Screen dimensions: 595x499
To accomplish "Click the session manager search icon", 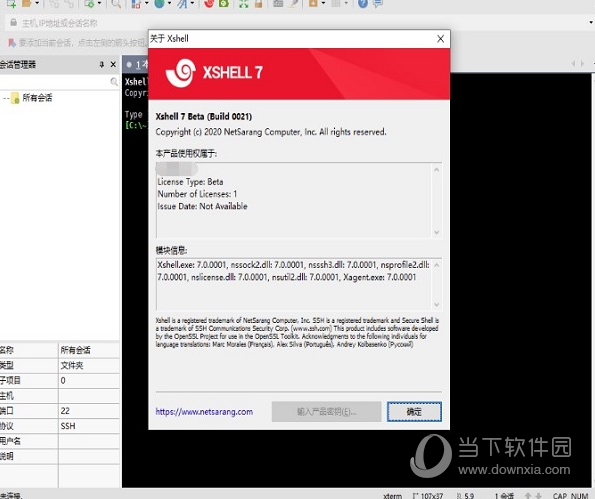I will [113, 82].
